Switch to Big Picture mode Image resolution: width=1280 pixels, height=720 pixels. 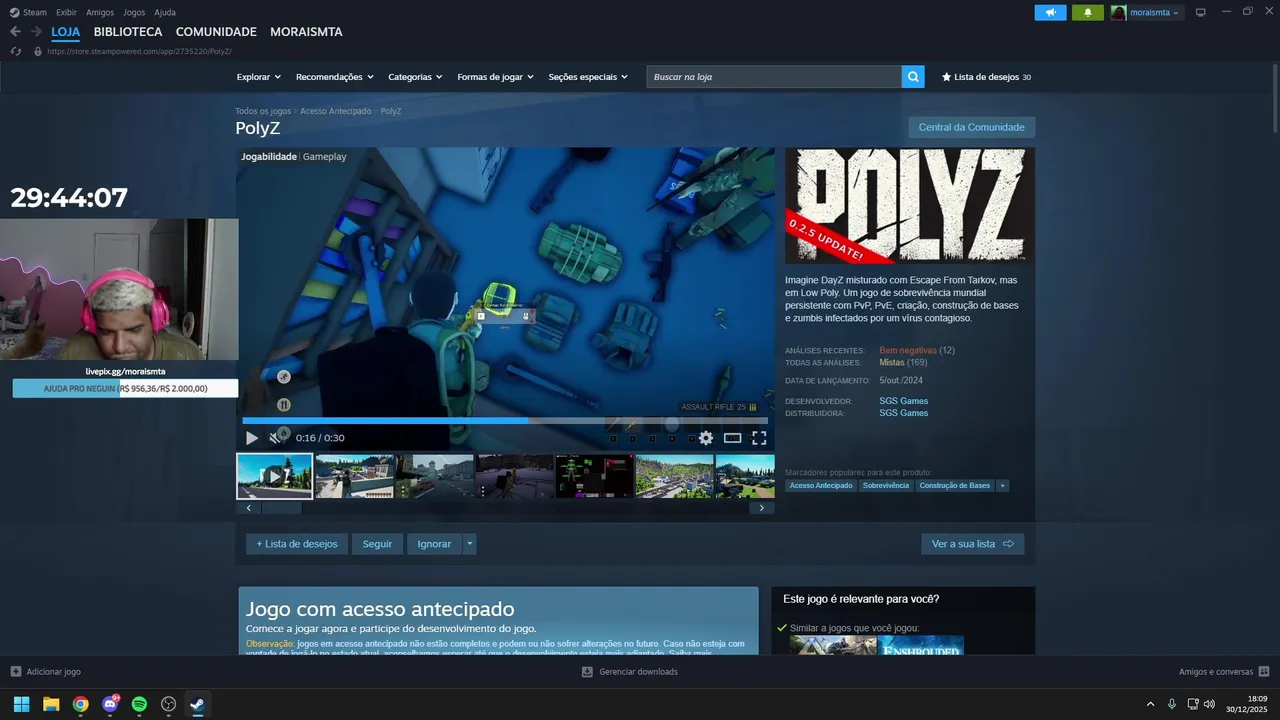tap(1201, 12)
